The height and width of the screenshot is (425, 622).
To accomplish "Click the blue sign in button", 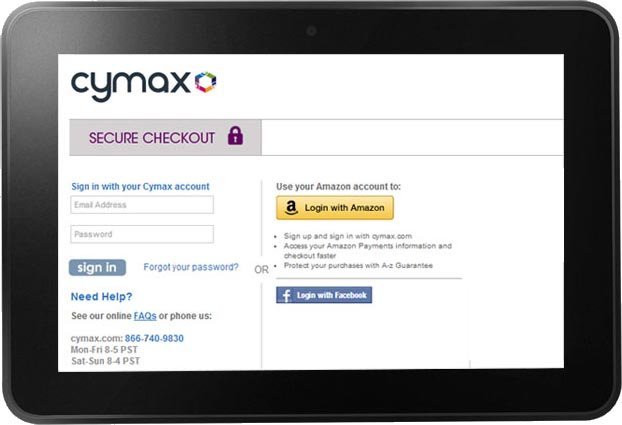I will point(97,267).
